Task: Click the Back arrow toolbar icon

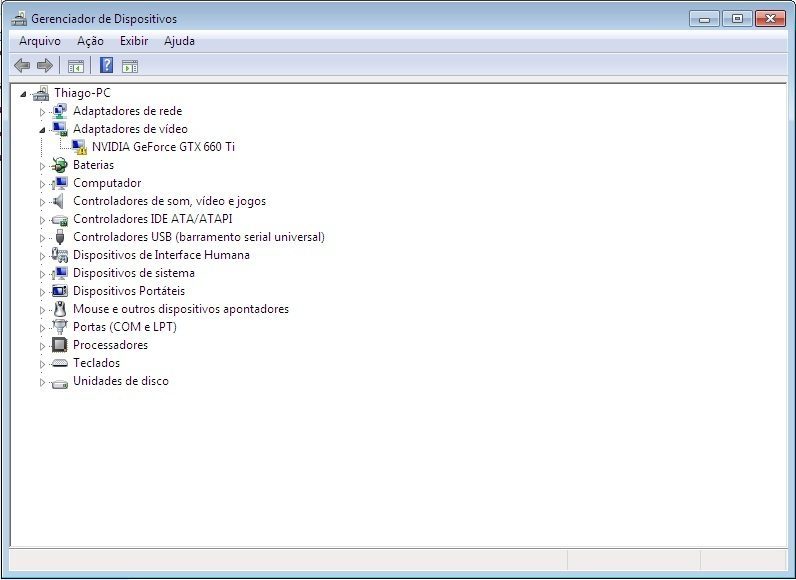Action: pyautogui.click(x=22, y=65)
